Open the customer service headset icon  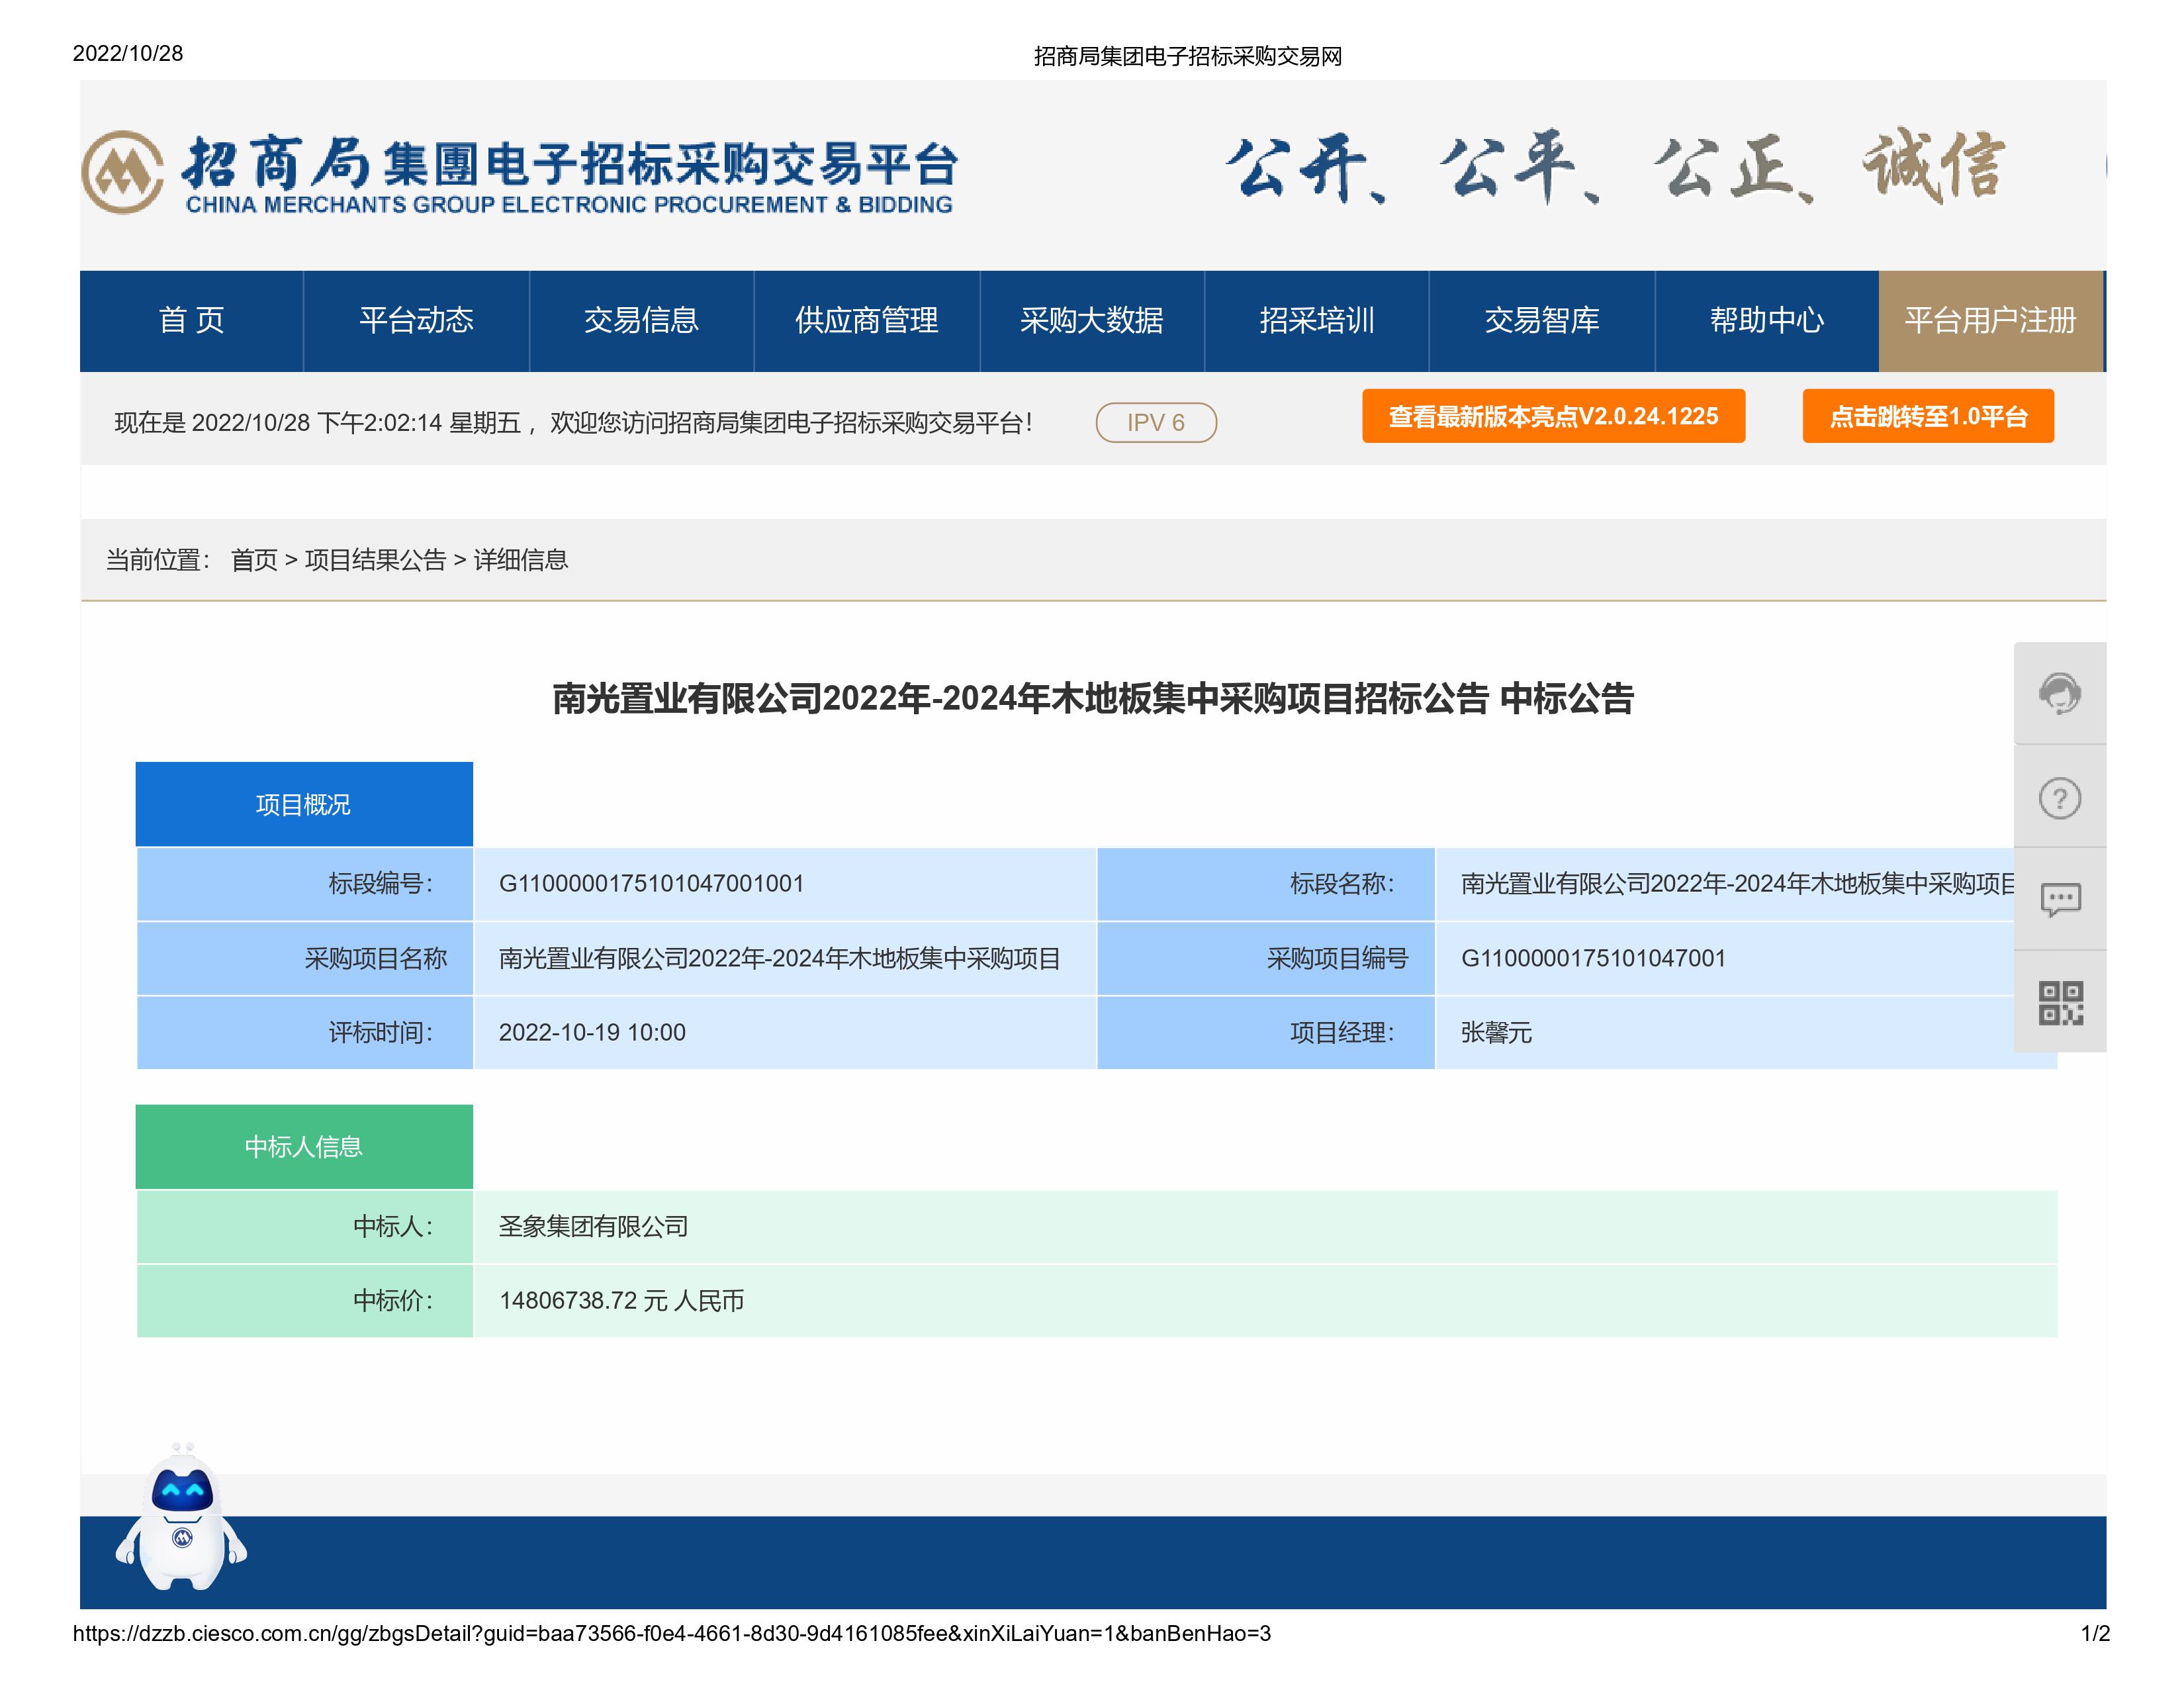point(2059,693)
